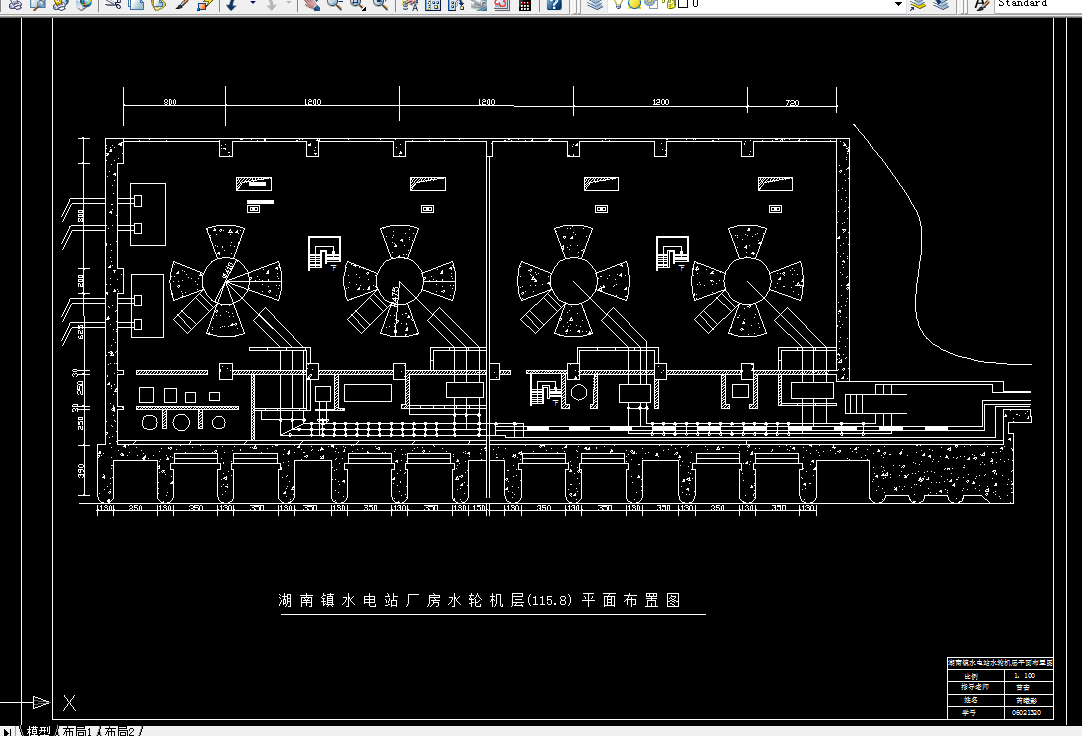Select the Match Properties brush tool
Viewport: 1082px width, 736px height.
(181, 5)
